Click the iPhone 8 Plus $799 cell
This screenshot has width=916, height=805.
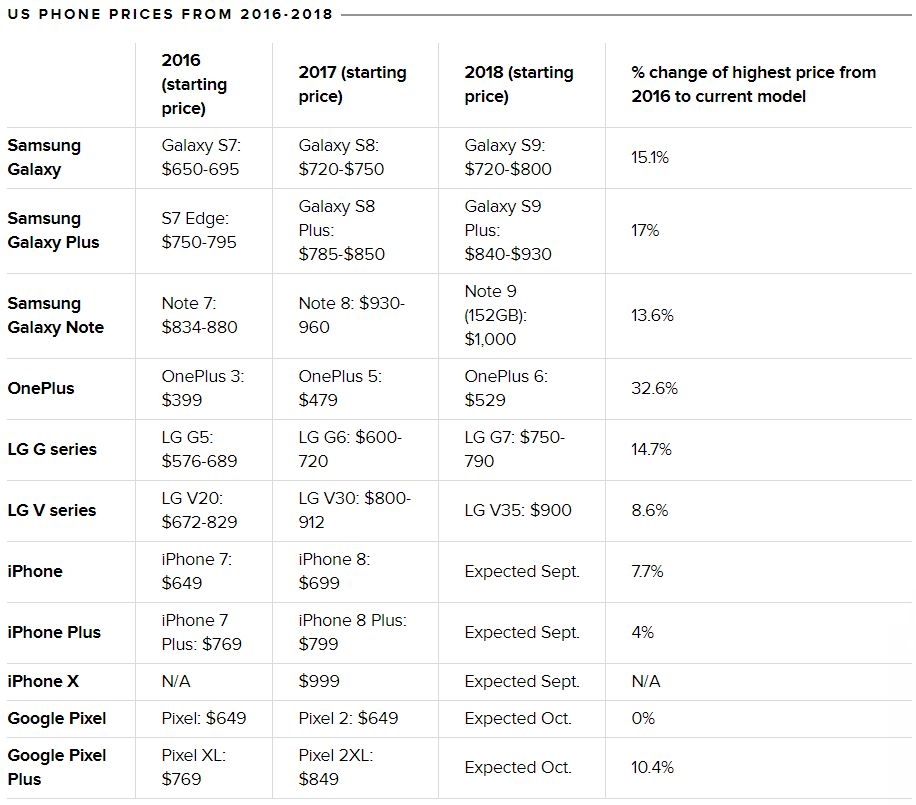pyautogui.click(x=352, y=632)
